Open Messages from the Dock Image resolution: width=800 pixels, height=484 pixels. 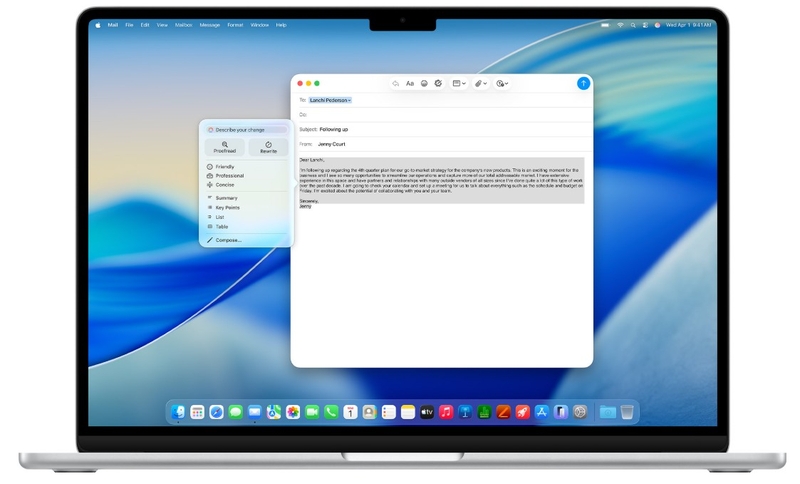[x=235, y=412]
